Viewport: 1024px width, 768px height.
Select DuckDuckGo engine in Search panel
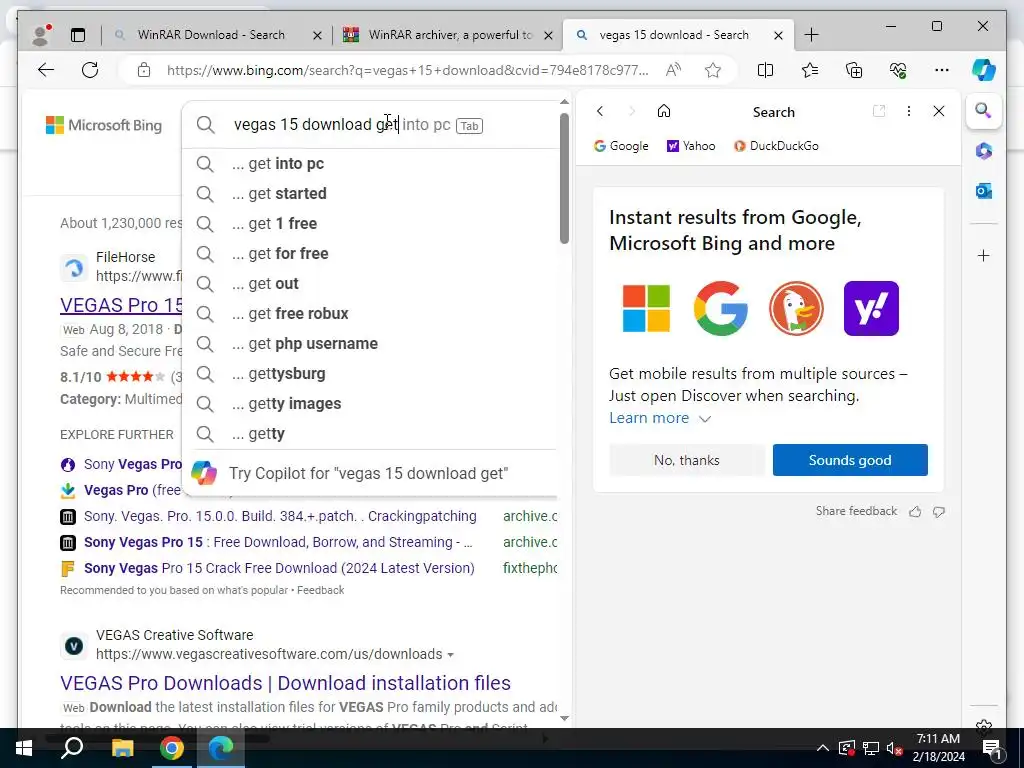[776, 146]
